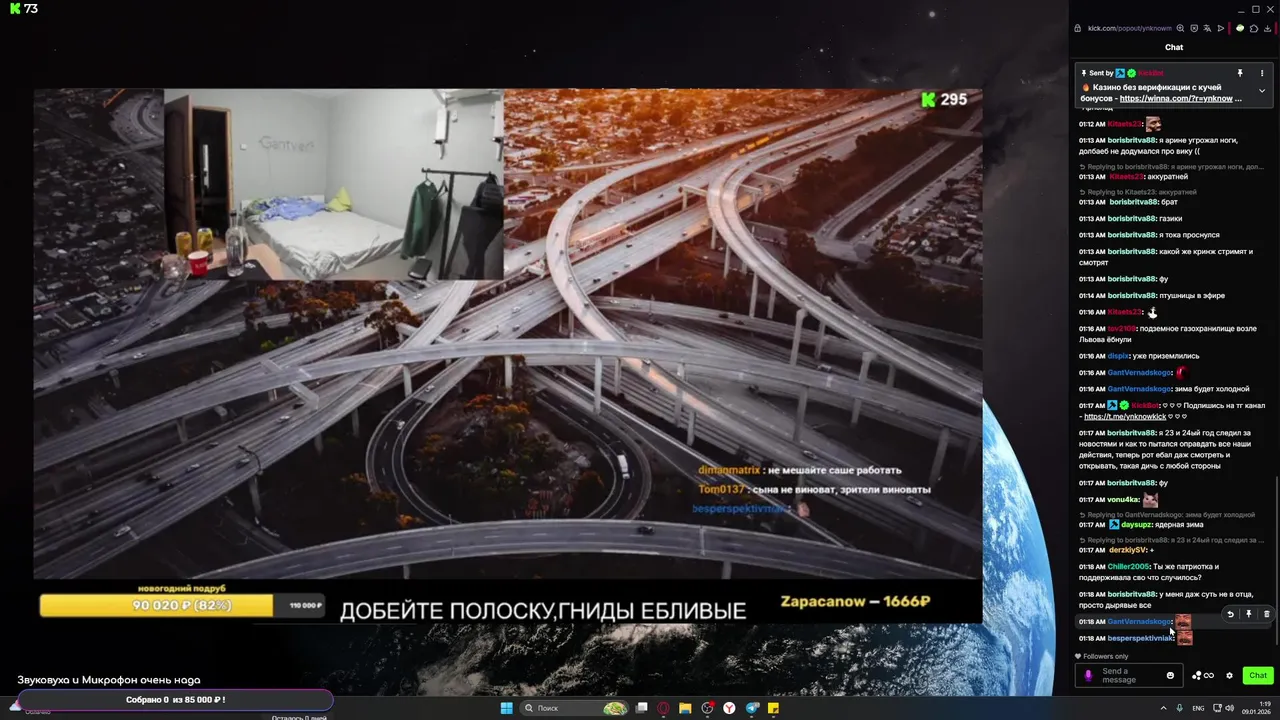1280x720 pixels.
Task: Click the green Chat send button
Action: [1257, 676]
